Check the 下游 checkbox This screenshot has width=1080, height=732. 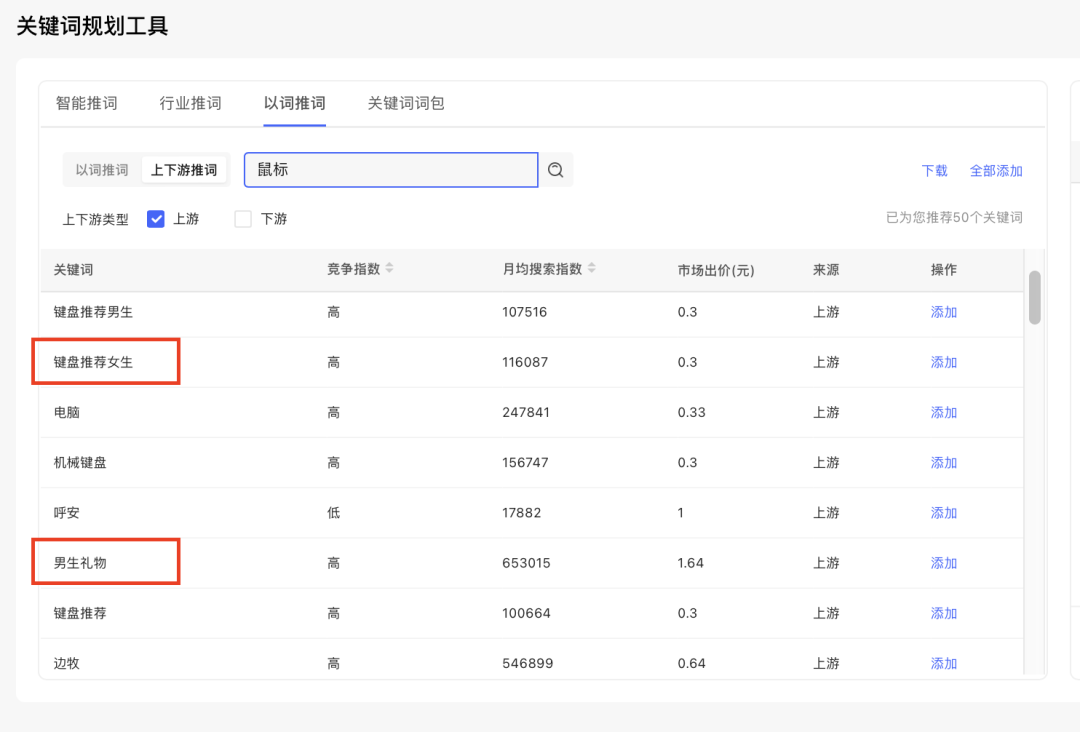242,219
